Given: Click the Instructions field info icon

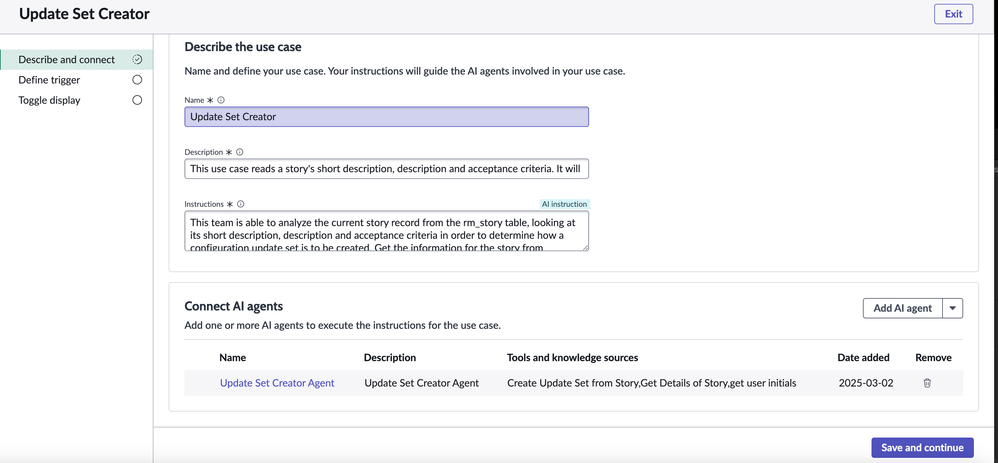Looking at the screenshot, I should (x=241, y=204).
